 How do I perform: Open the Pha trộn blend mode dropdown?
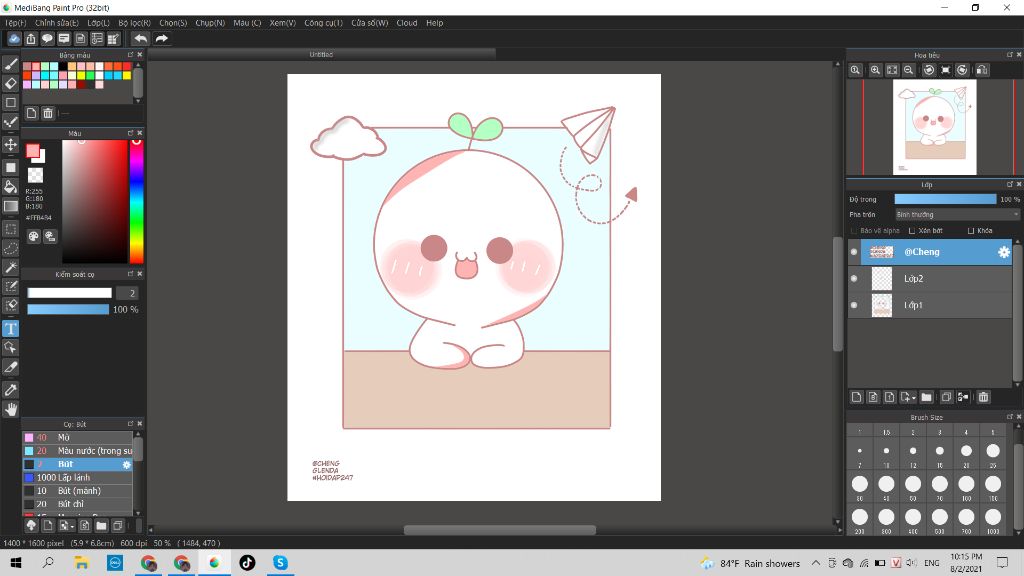[x=957, y=214]
